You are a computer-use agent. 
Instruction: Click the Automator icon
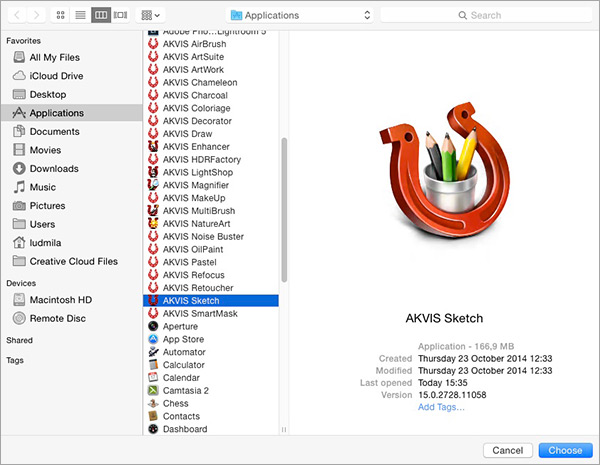(x=153, y=352)
